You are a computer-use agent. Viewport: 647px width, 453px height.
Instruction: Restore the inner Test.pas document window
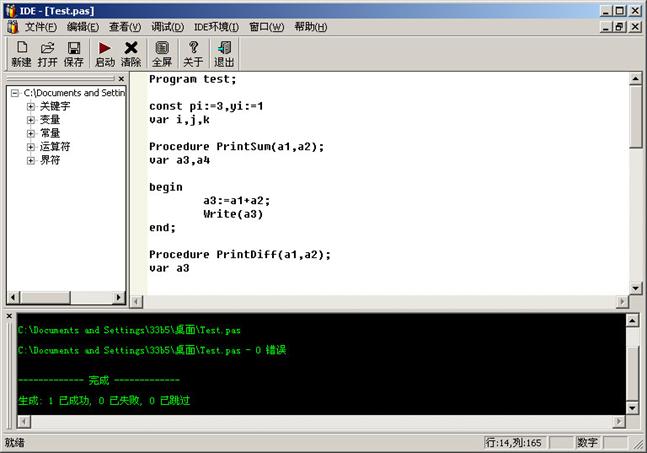point(619,27)
